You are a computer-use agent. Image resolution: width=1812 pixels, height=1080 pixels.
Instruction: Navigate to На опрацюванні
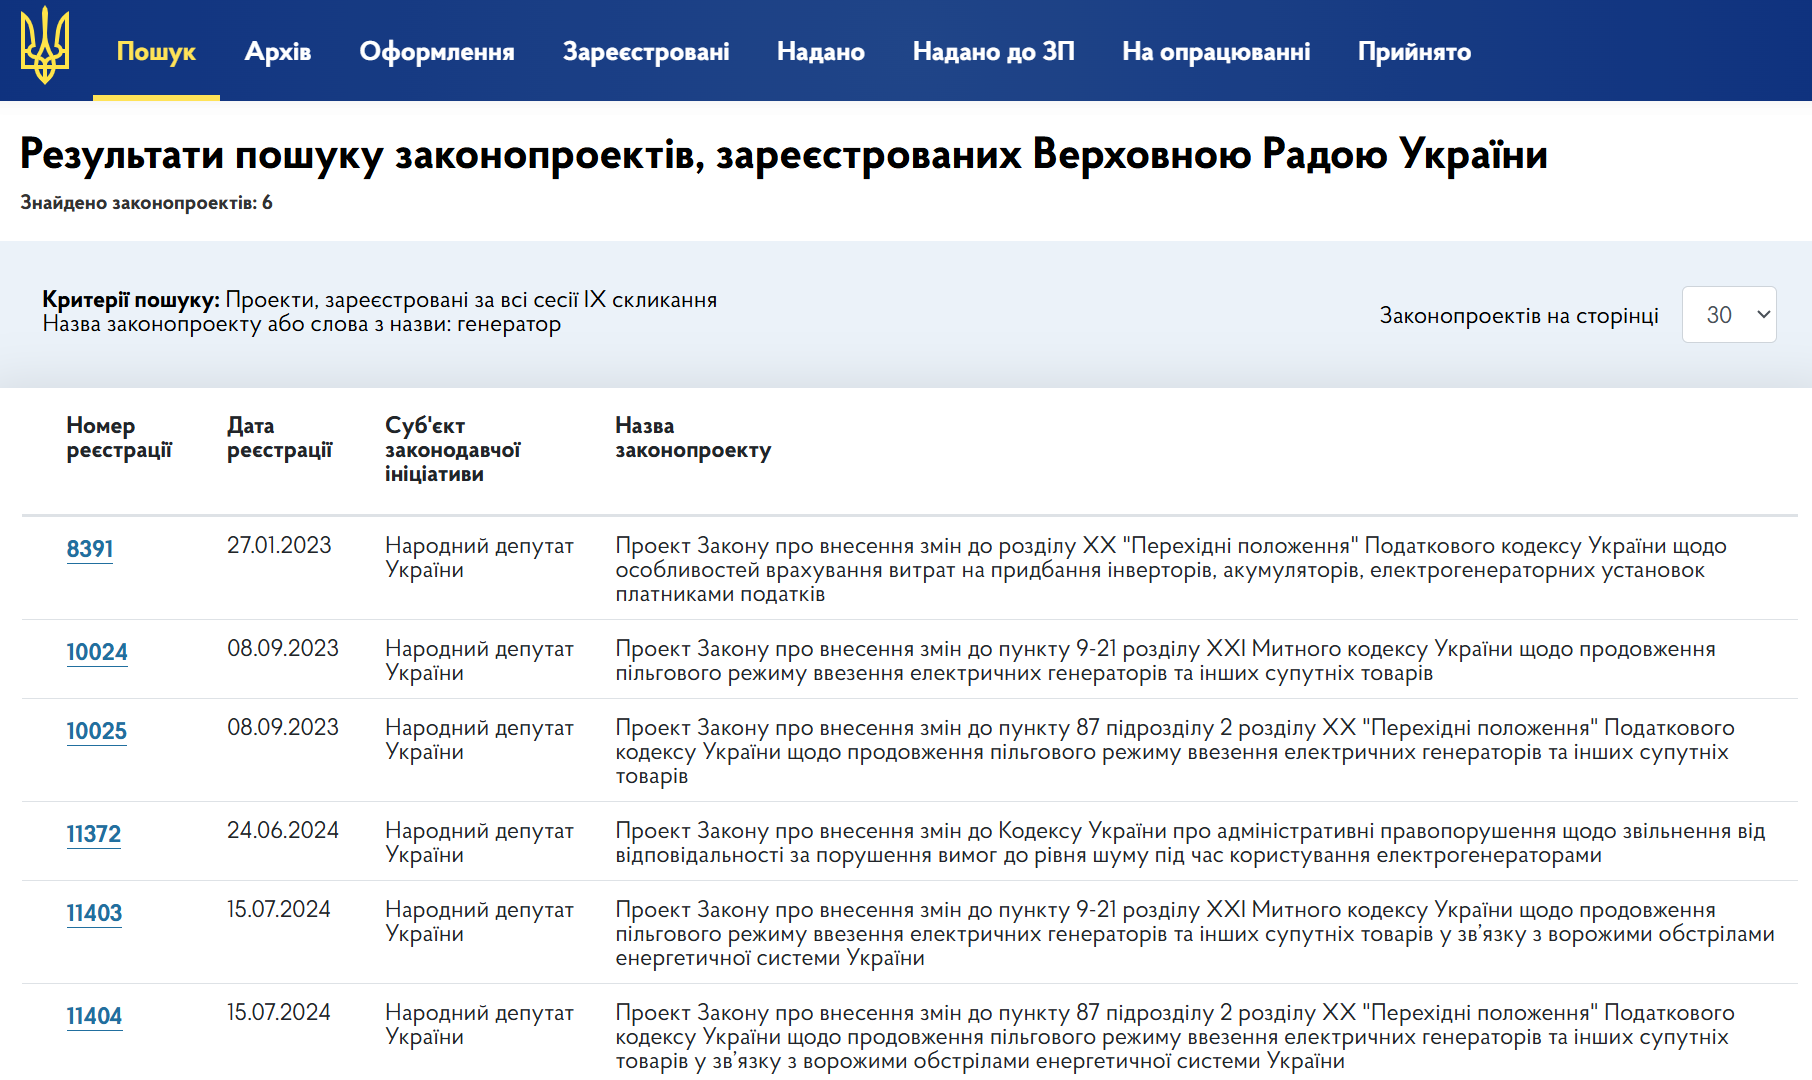coord(1216,52)
